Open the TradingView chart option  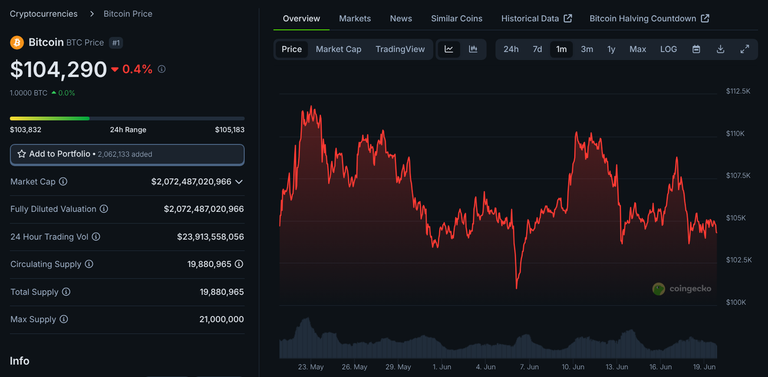(400, 49)
